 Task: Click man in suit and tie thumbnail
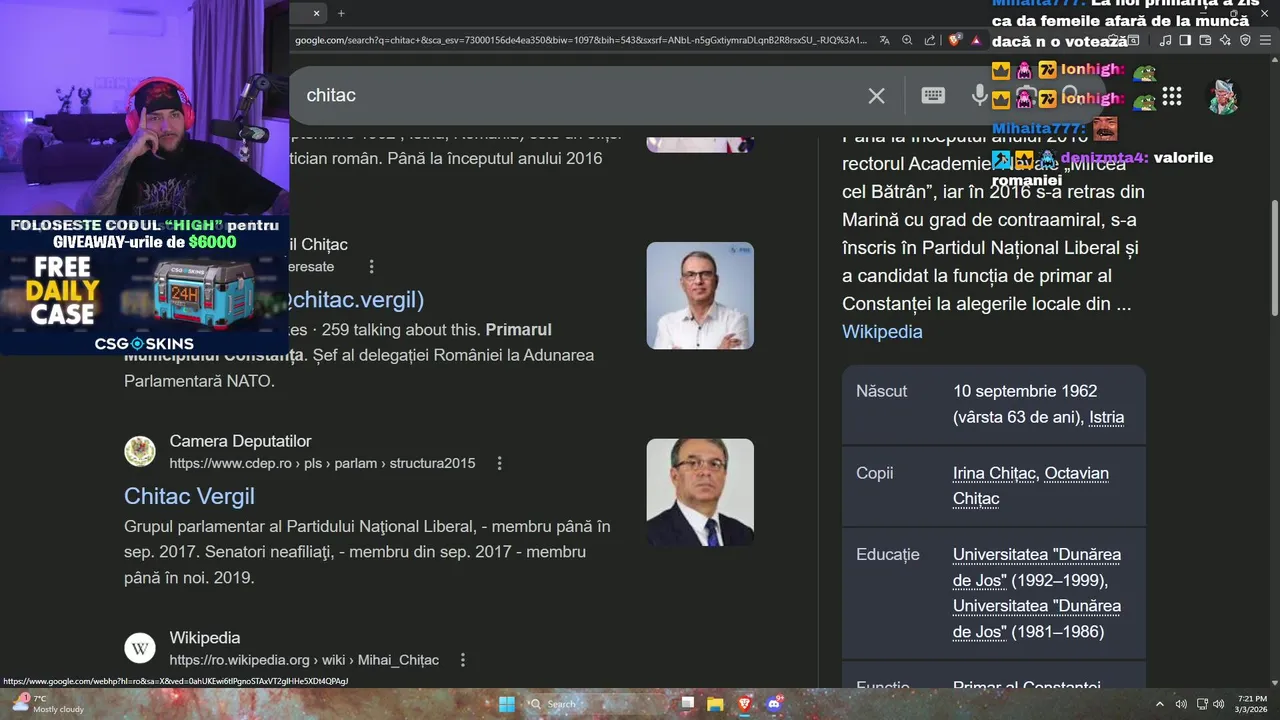(x=700, y=492)
